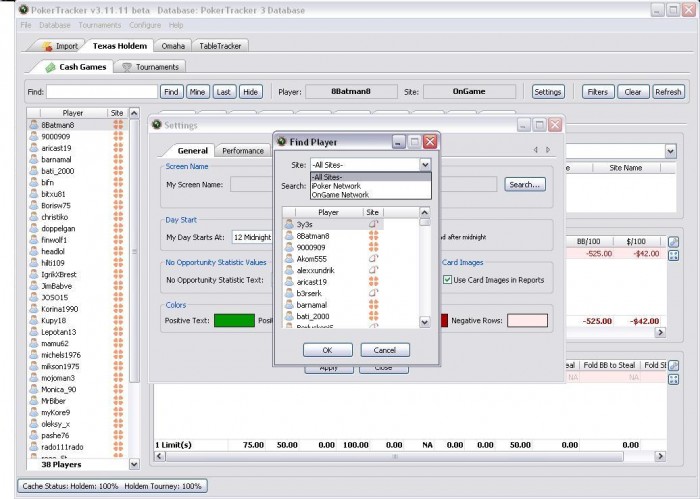Viewport: 700px width, 499px height.
Task: Click the player icon beside b3rserk
Action: pyautogui.click(x=289, y=293)
